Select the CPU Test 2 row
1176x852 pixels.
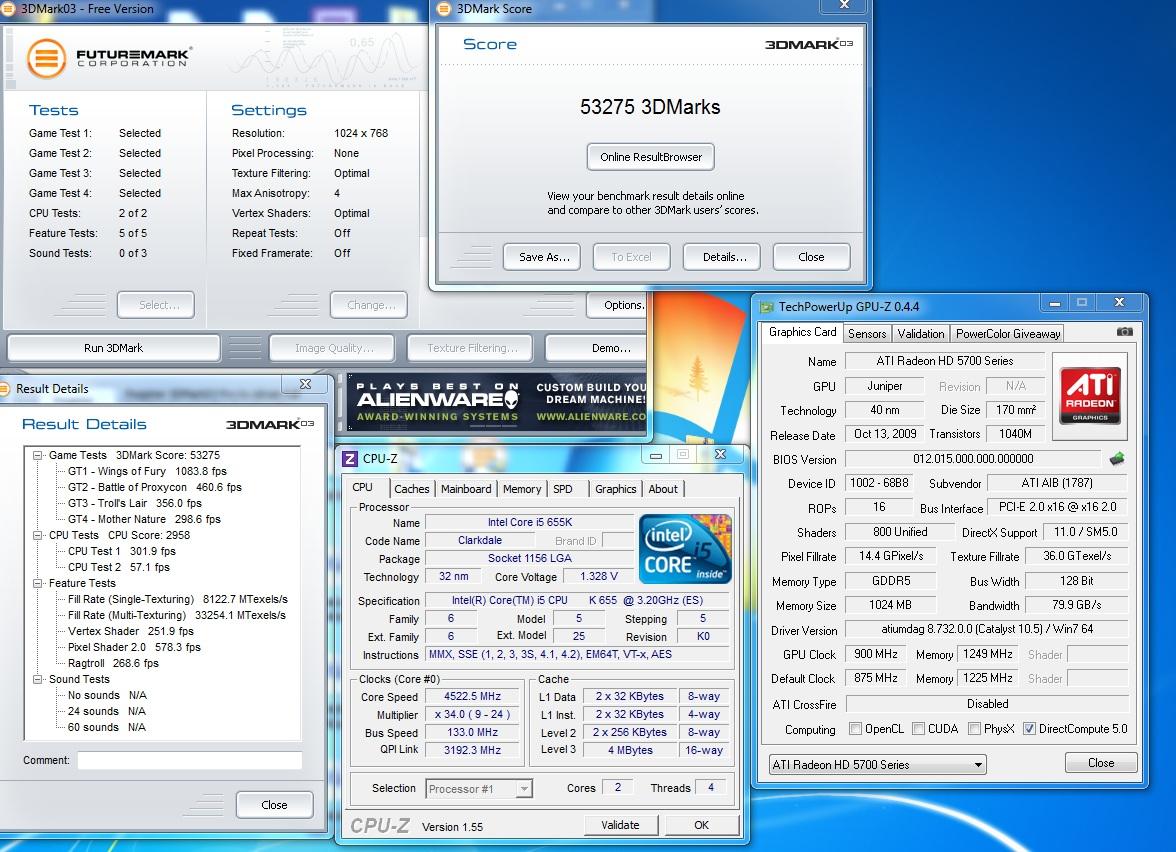(118, 567)
